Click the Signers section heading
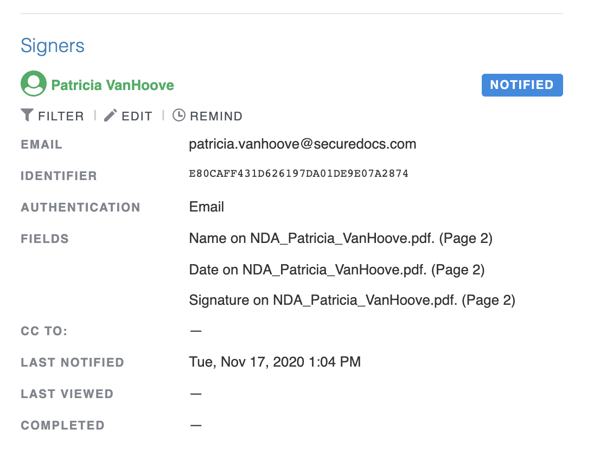 tap(53, 46)
